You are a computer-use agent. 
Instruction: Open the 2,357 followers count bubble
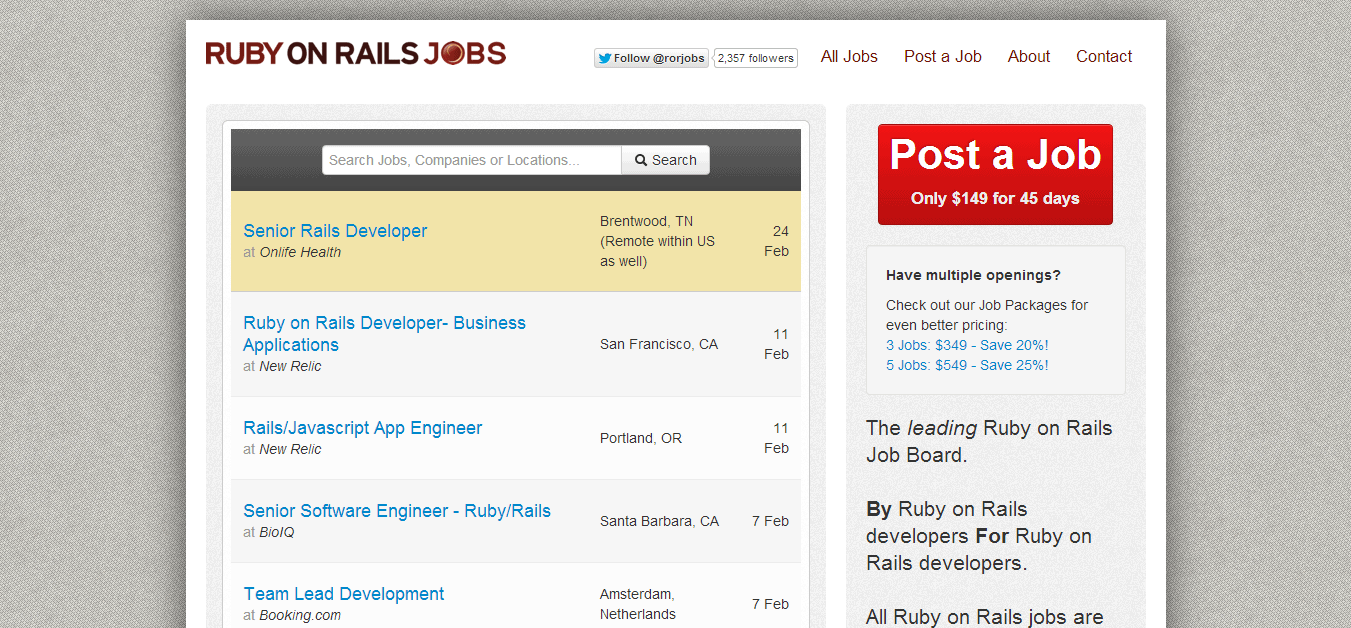pyautogui.click(x=756, y=58)
